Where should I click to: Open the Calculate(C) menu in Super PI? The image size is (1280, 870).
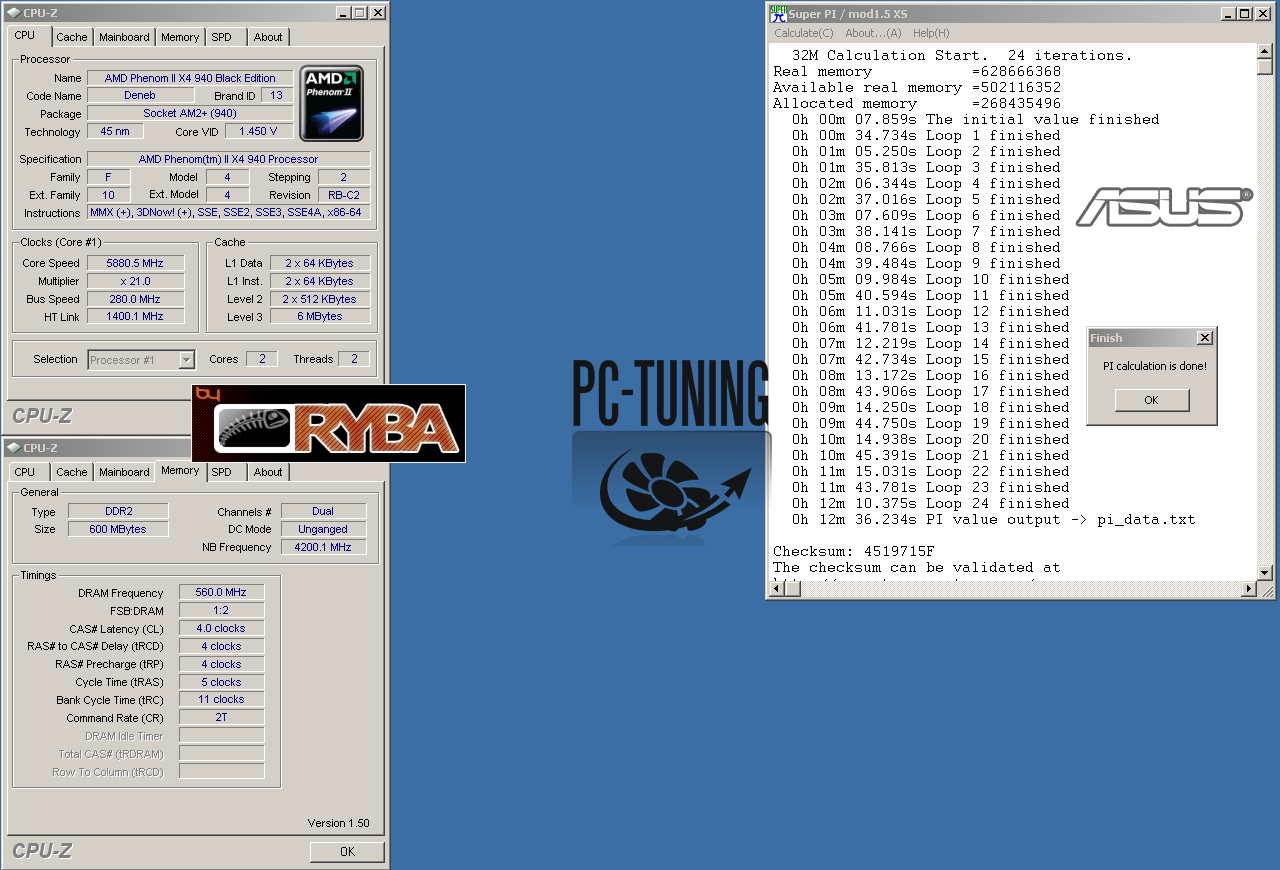[x=803, y=33]
